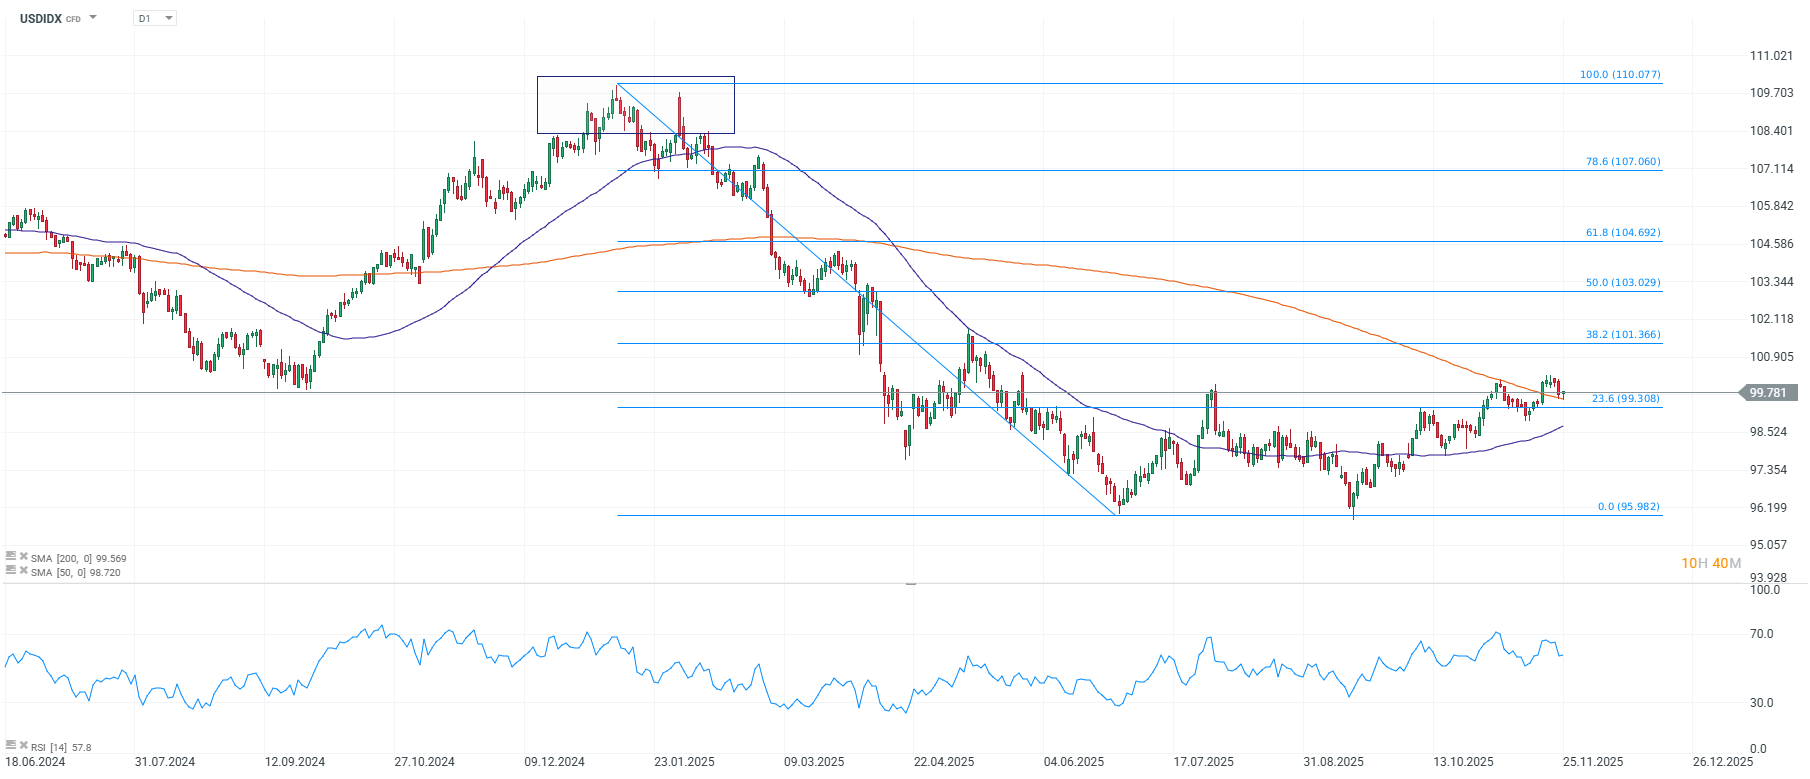
Task: Click the candle countdown timer 10H 40M
Action: [1711, 563]
